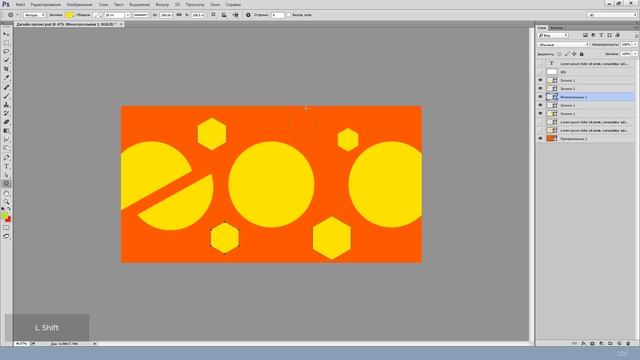
Task: Open the Файл menu
Action: coord(20,4)
